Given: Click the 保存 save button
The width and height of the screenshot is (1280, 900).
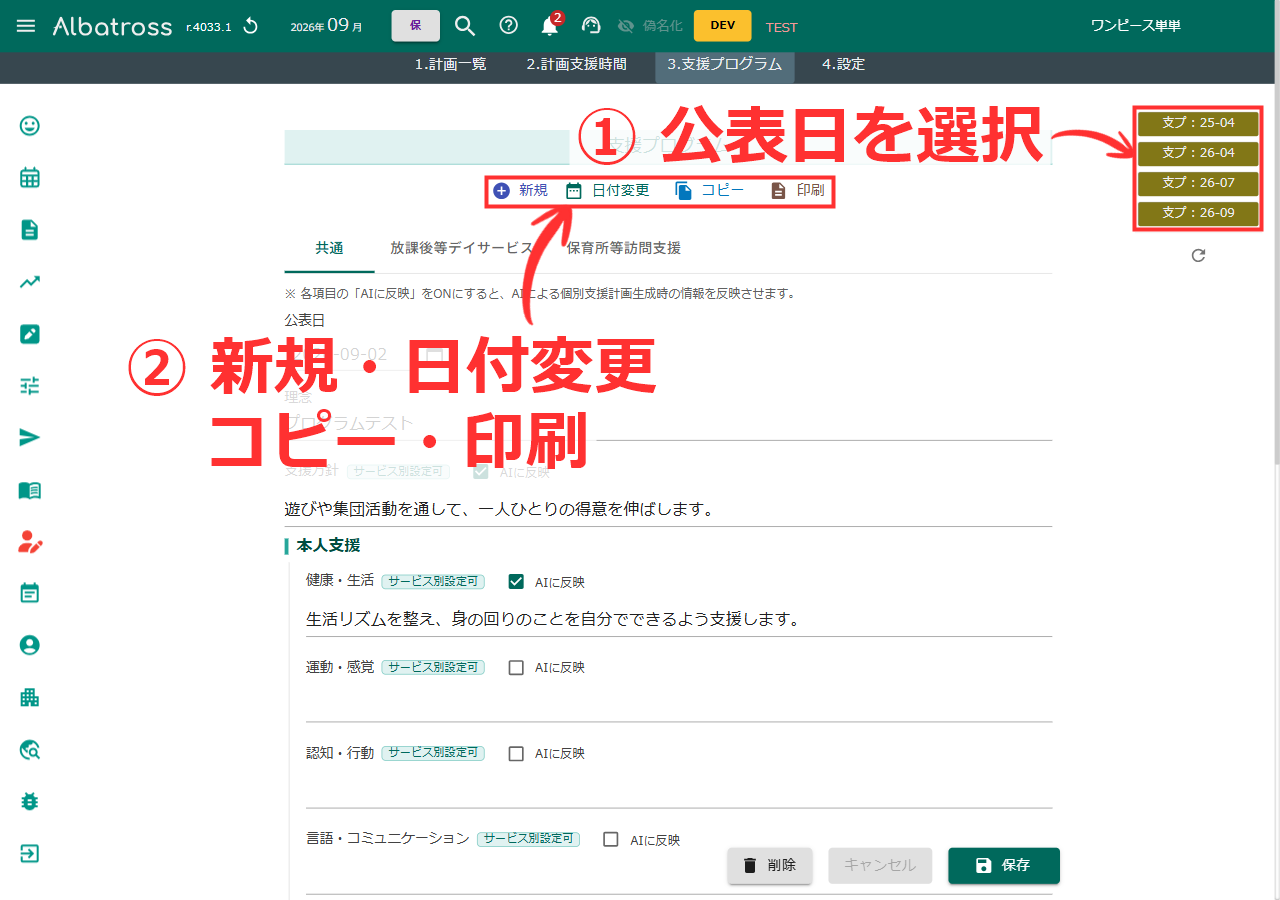Looking at the screenshot, I should [x=1004, y=866].
